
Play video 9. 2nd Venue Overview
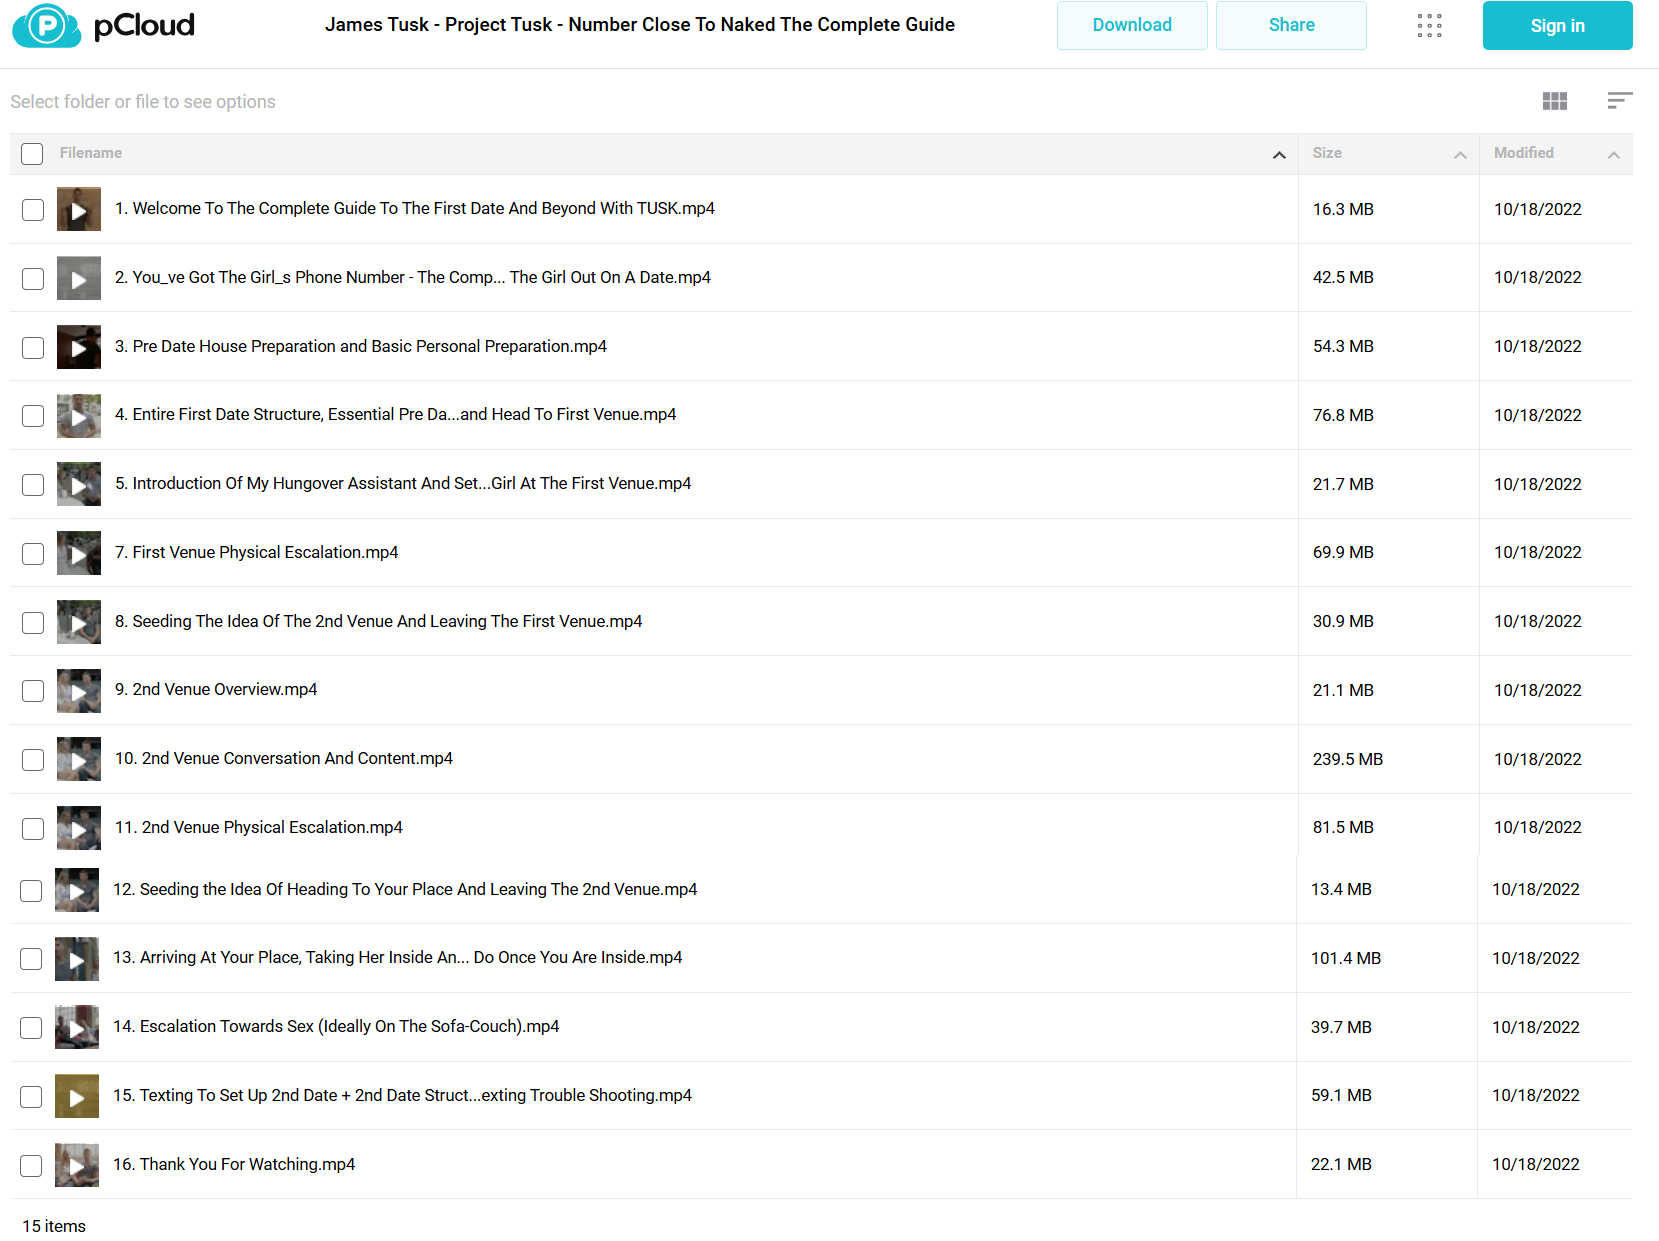(x=79, y=691)
